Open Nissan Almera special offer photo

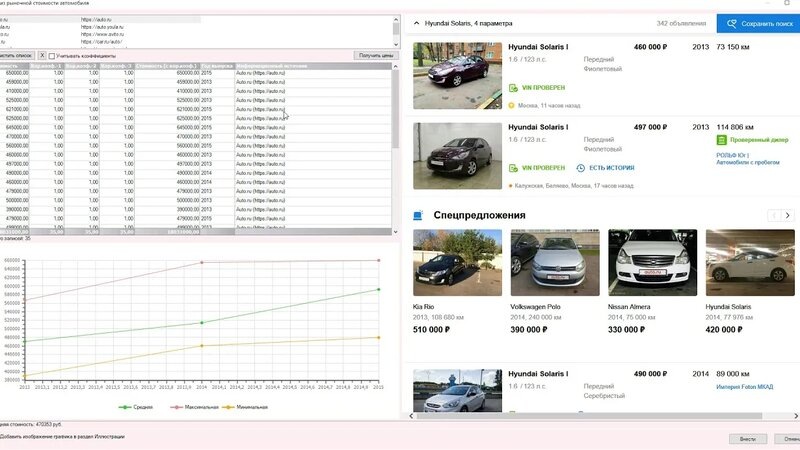(653, 262)
